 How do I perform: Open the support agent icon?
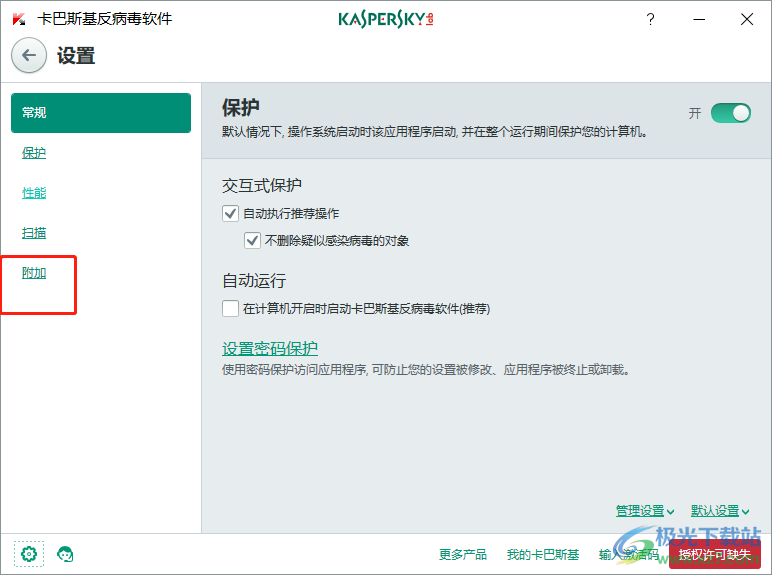tap(65, 554)
